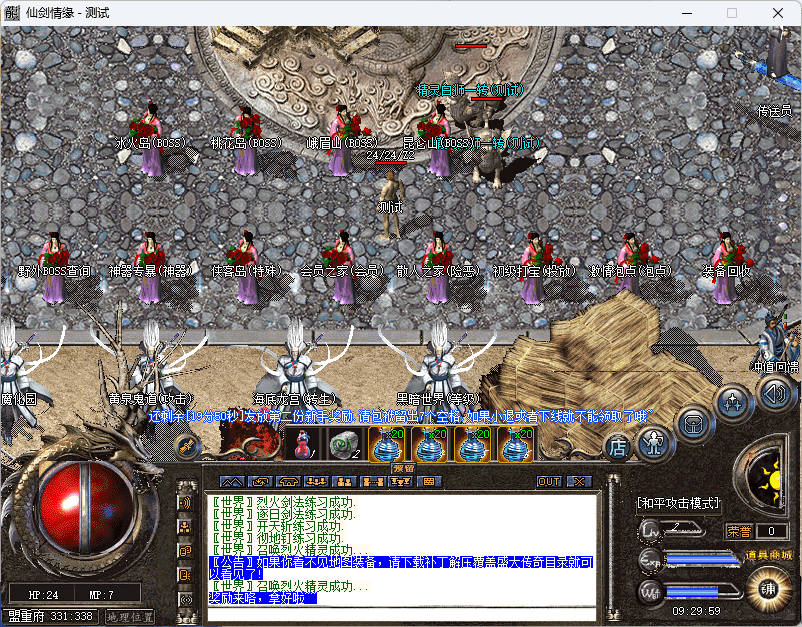Click the OUT logout button

click(x=549, y=482)
